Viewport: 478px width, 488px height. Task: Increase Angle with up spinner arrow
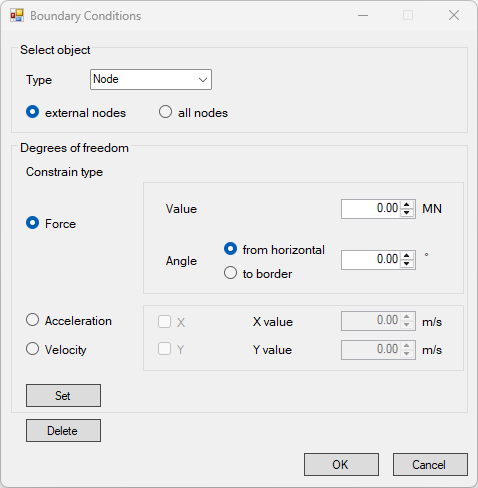click(x=407, y=256)
